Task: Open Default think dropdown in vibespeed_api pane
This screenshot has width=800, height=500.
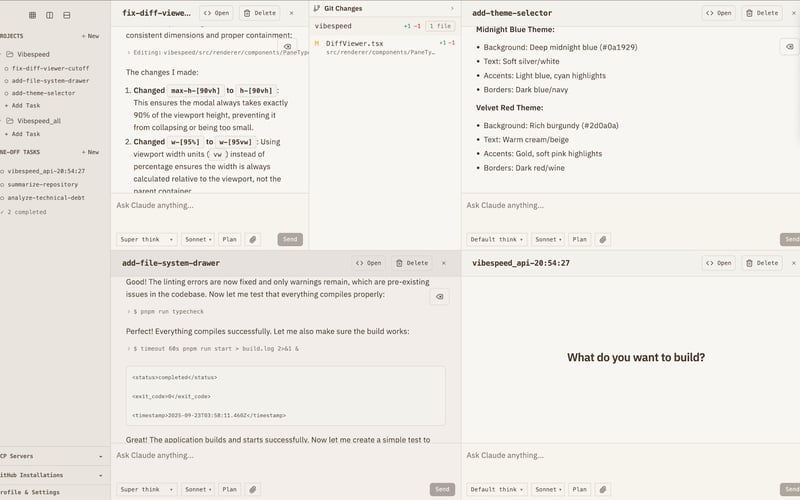Action: (x=496, y=489)
